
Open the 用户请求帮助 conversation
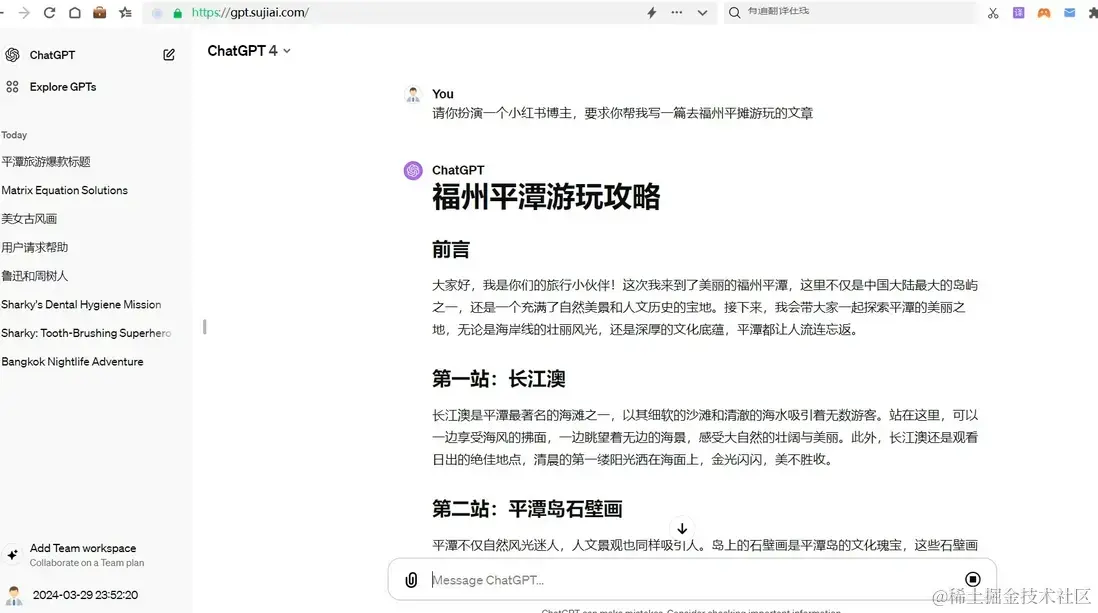[34, 247]
